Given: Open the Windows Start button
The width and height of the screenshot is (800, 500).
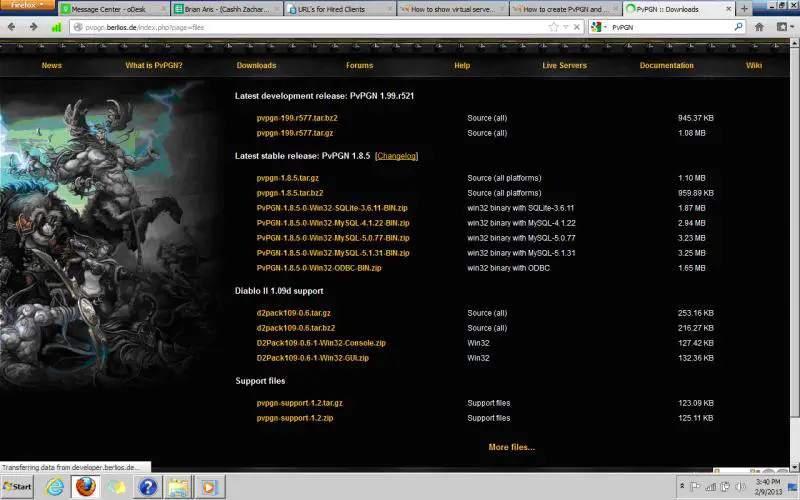Looking at the screenshot, I should (x=17, y=487).
